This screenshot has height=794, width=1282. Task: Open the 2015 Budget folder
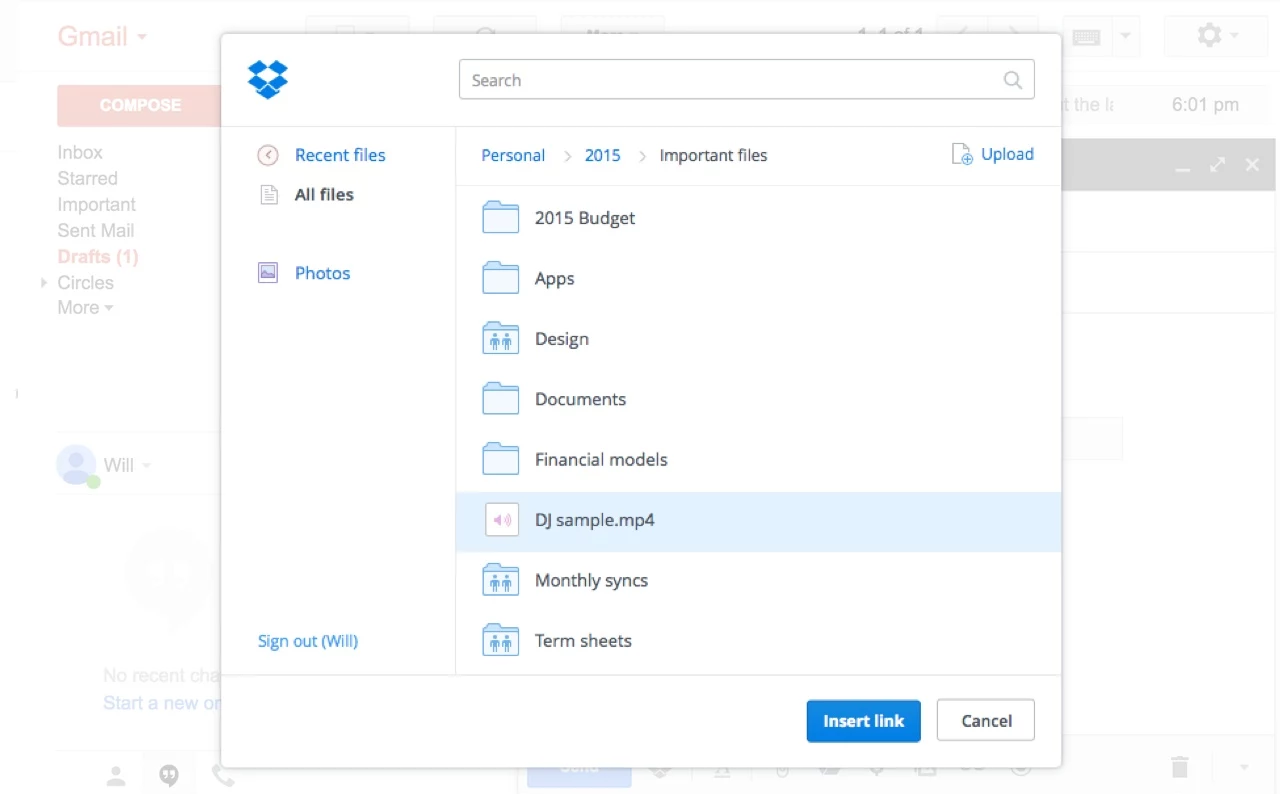click(x=758, y=218)
